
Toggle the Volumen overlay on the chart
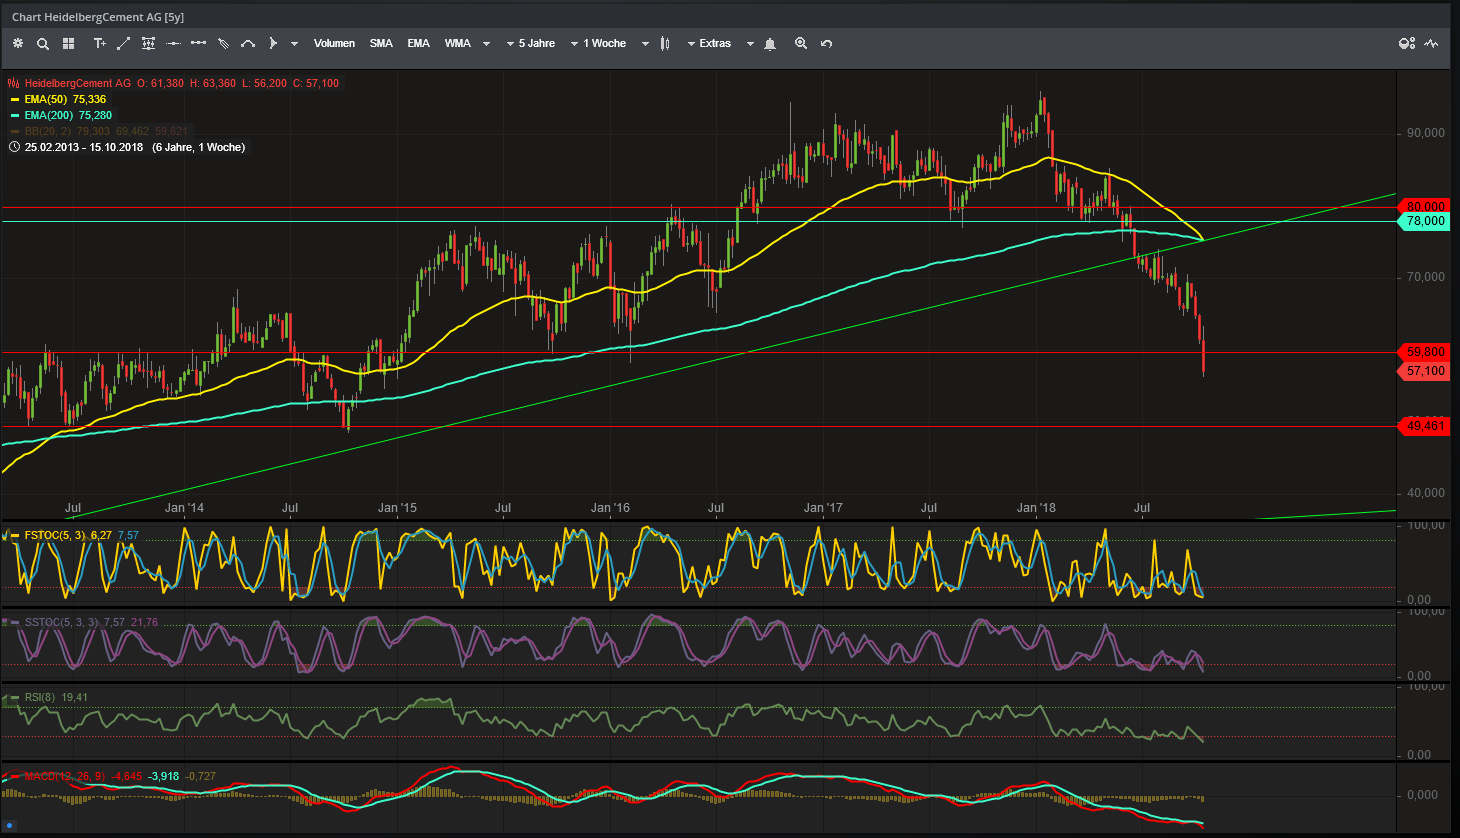334,43
